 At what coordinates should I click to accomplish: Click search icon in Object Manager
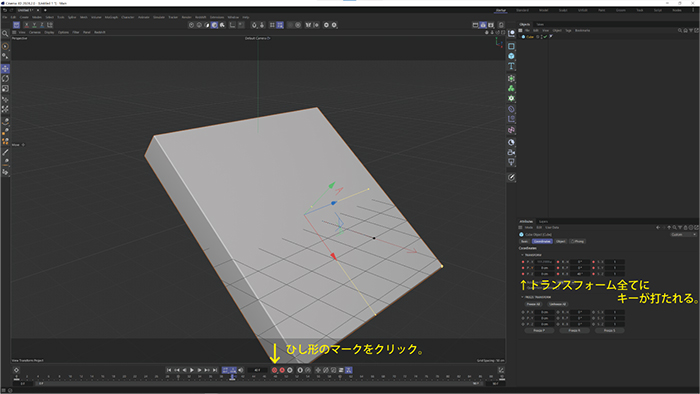pos(680,30)
